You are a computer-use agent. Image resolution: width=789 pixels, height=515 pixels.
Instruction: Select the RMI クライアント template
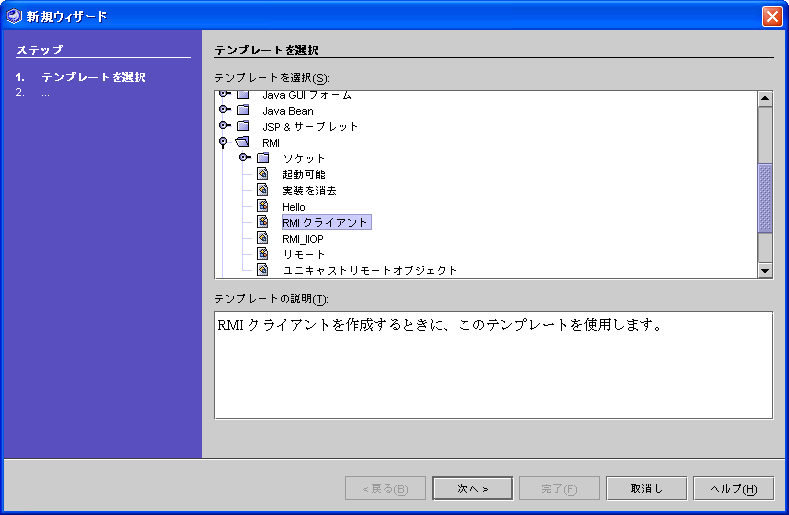point(325,223)
